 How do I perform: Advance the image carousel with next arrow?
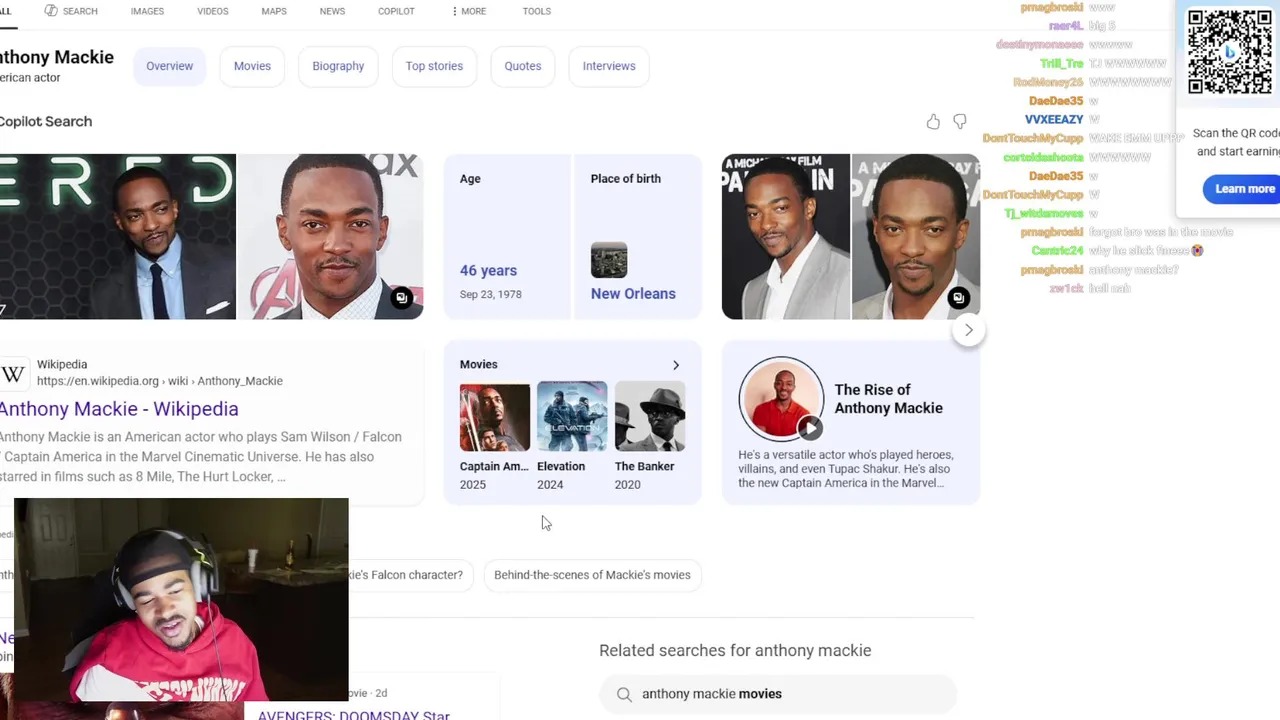(x=968, y=330)
